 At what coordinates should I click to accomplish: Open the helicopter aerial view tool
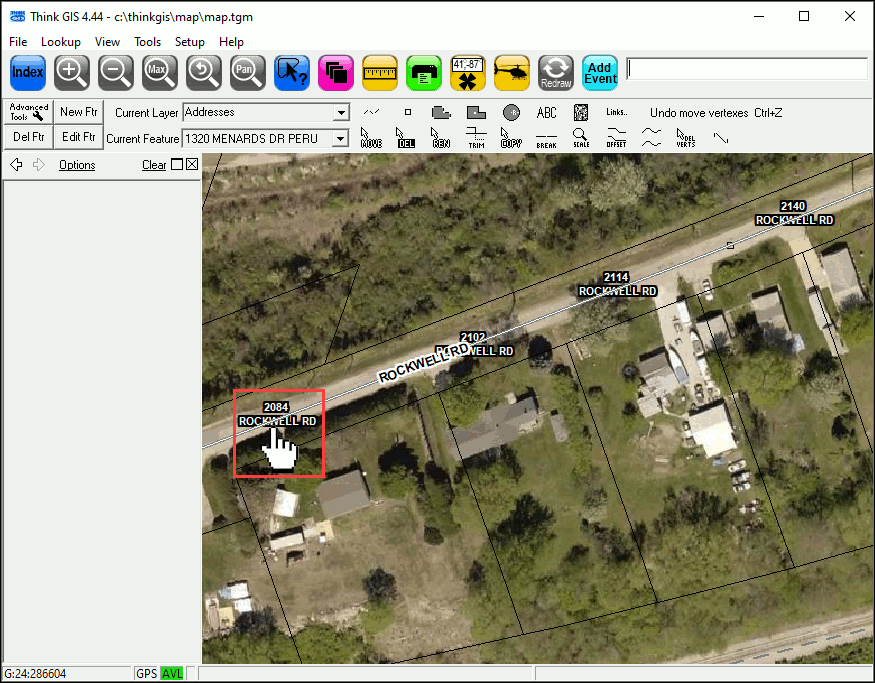click(512, 72)
